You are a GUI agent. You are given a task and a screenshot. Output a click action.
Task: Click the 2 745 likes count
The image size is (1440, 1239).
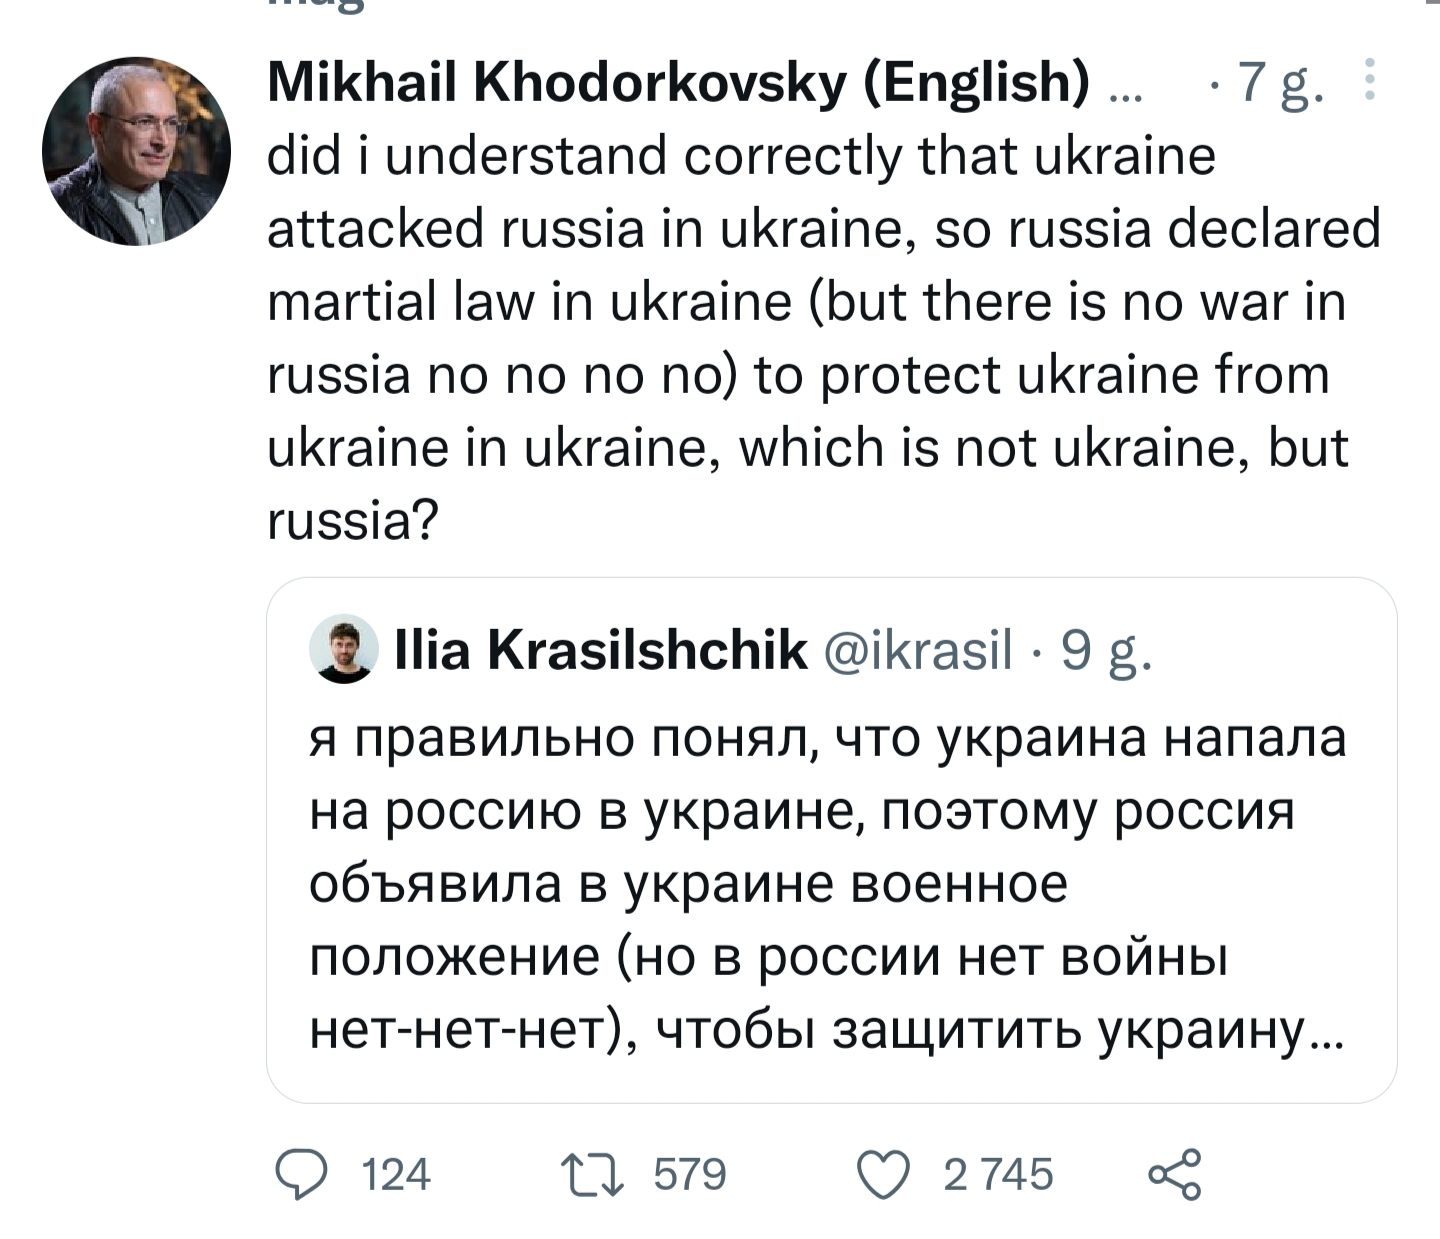pyautogui.click(x=998, y=1175)
